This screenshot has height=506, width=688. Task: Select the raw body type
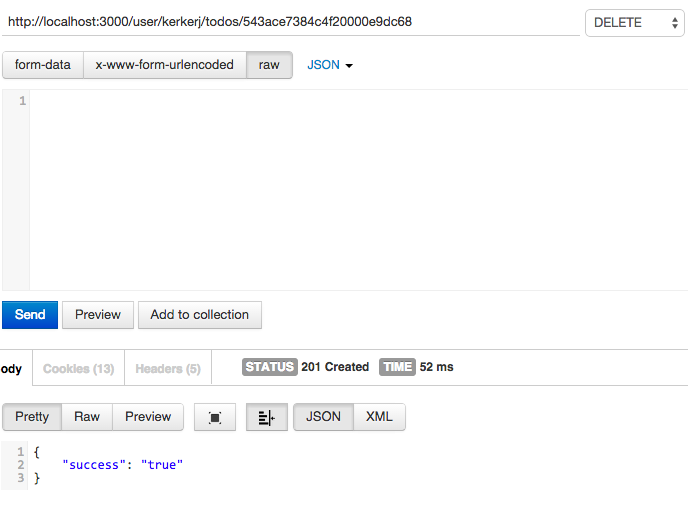(x=269, y=65)
